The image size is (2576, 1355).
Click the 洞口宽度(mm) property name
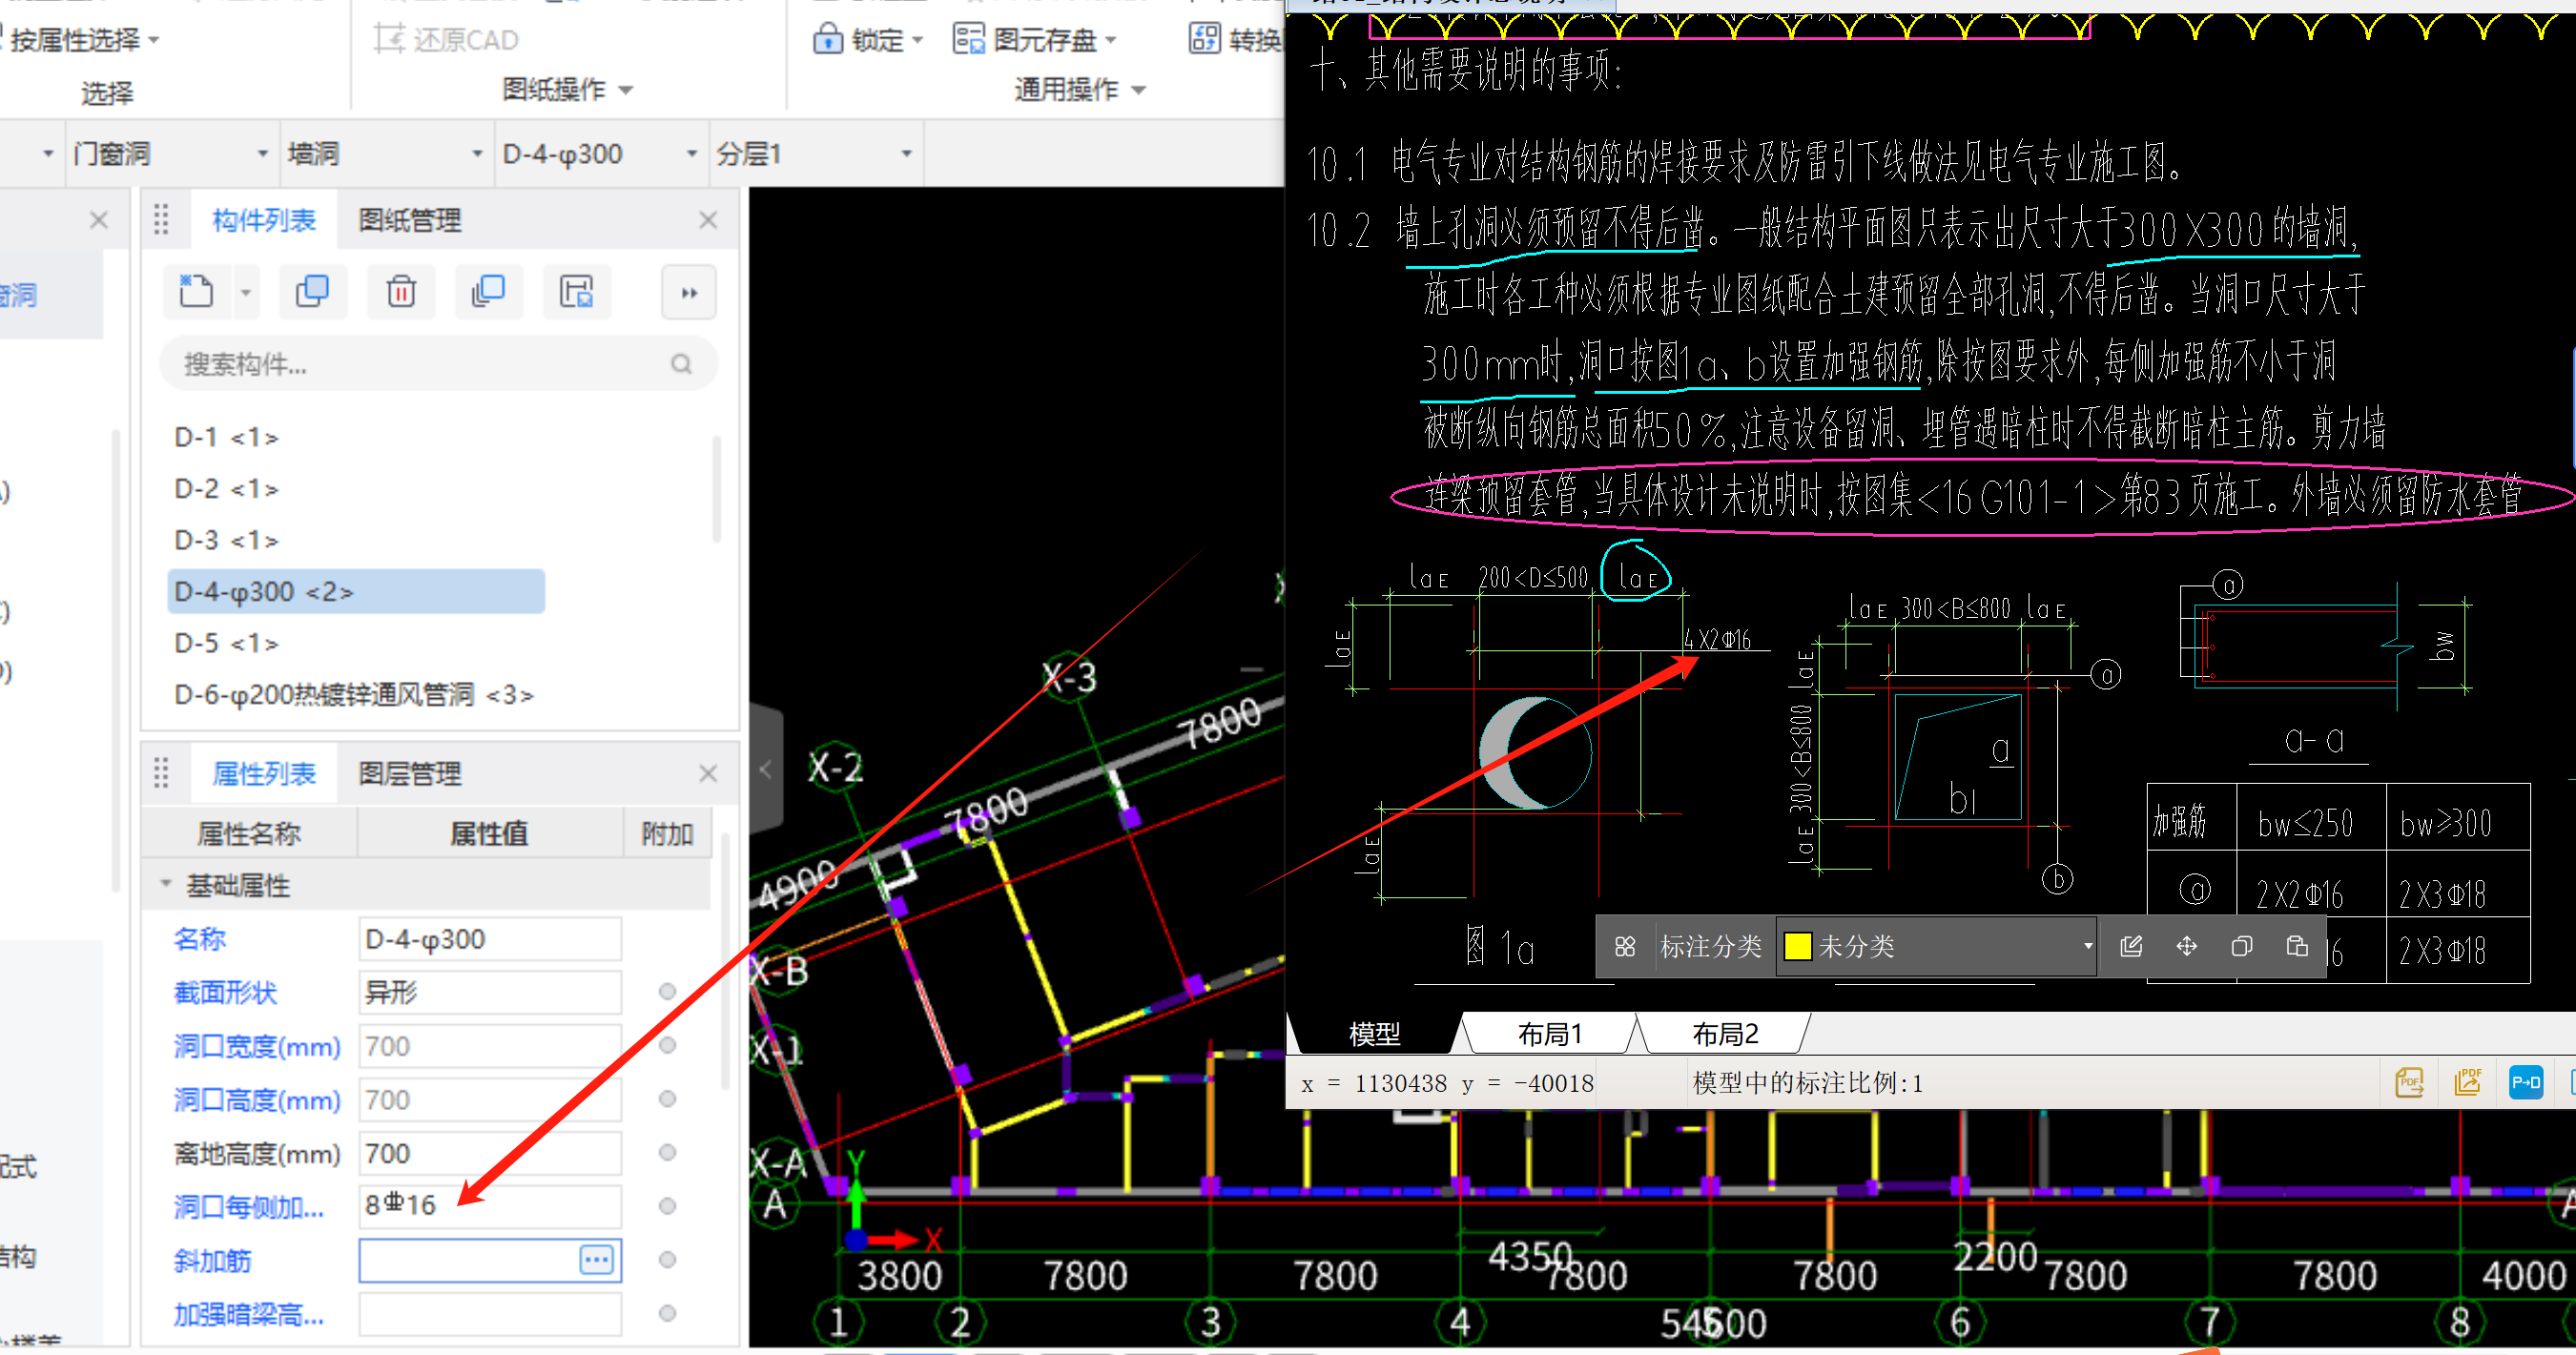point(257,1046)
